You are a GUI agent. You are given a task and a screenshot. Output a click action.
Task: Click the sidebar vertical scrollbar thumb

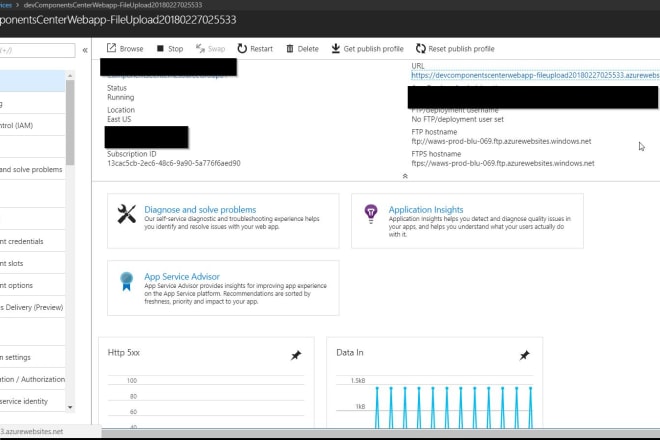pyautogui.click(x=70, y=122)
